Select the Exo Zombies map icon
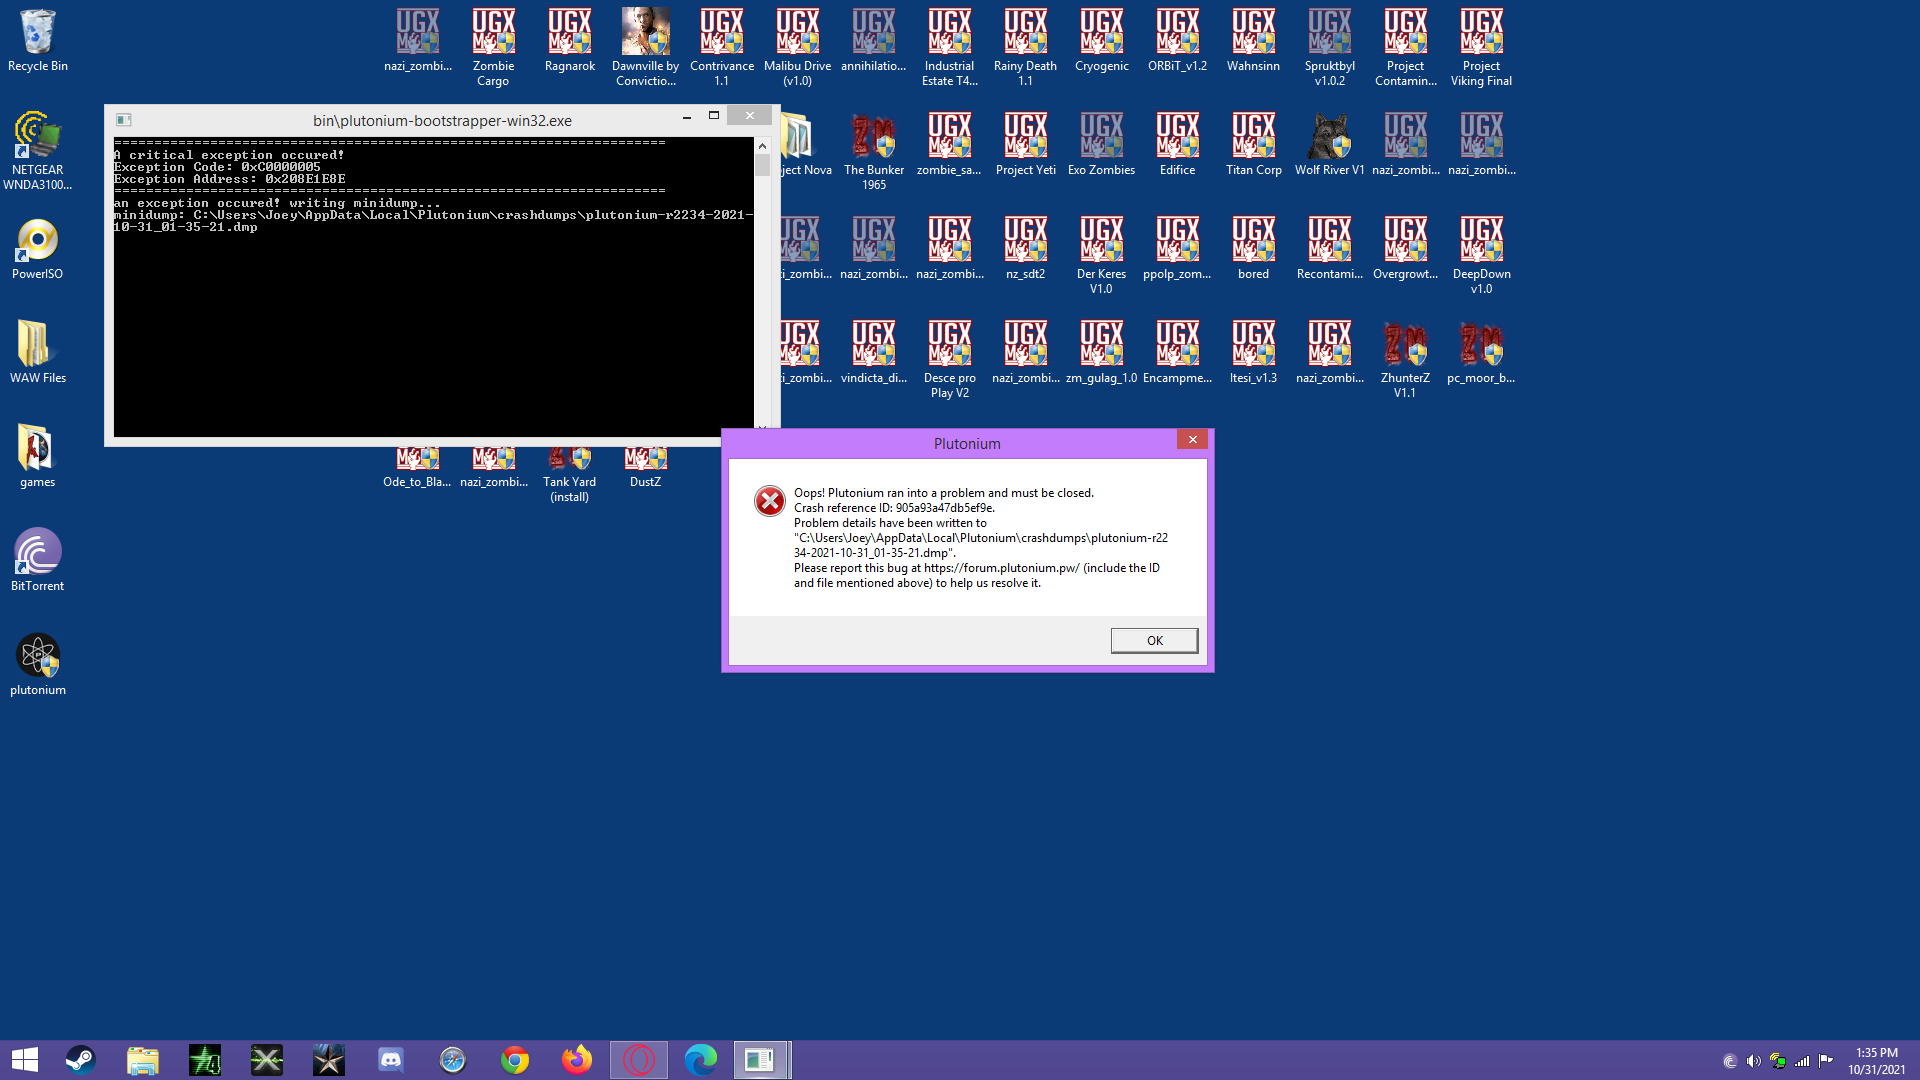1920x1080 pixels. click(x=1102, y=145)
